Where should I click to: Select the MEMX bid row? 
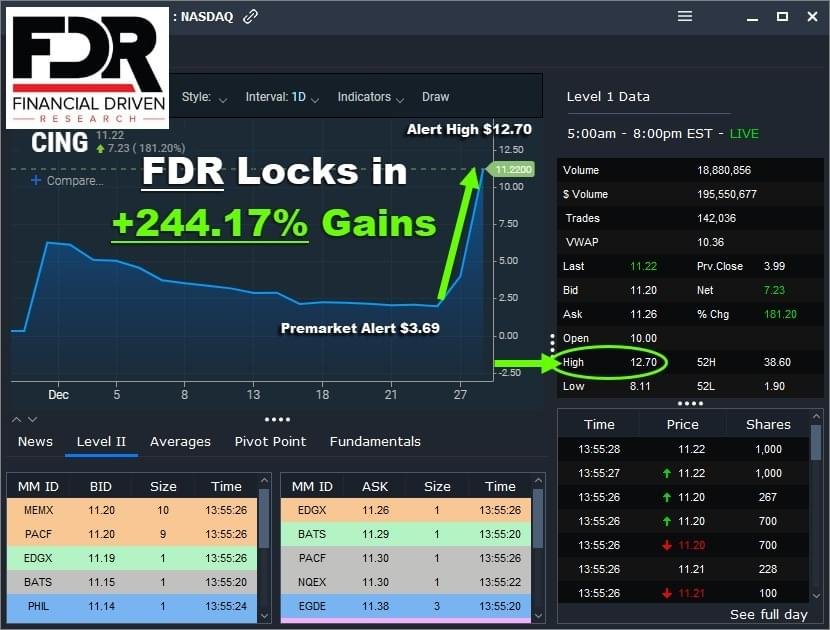132,510
